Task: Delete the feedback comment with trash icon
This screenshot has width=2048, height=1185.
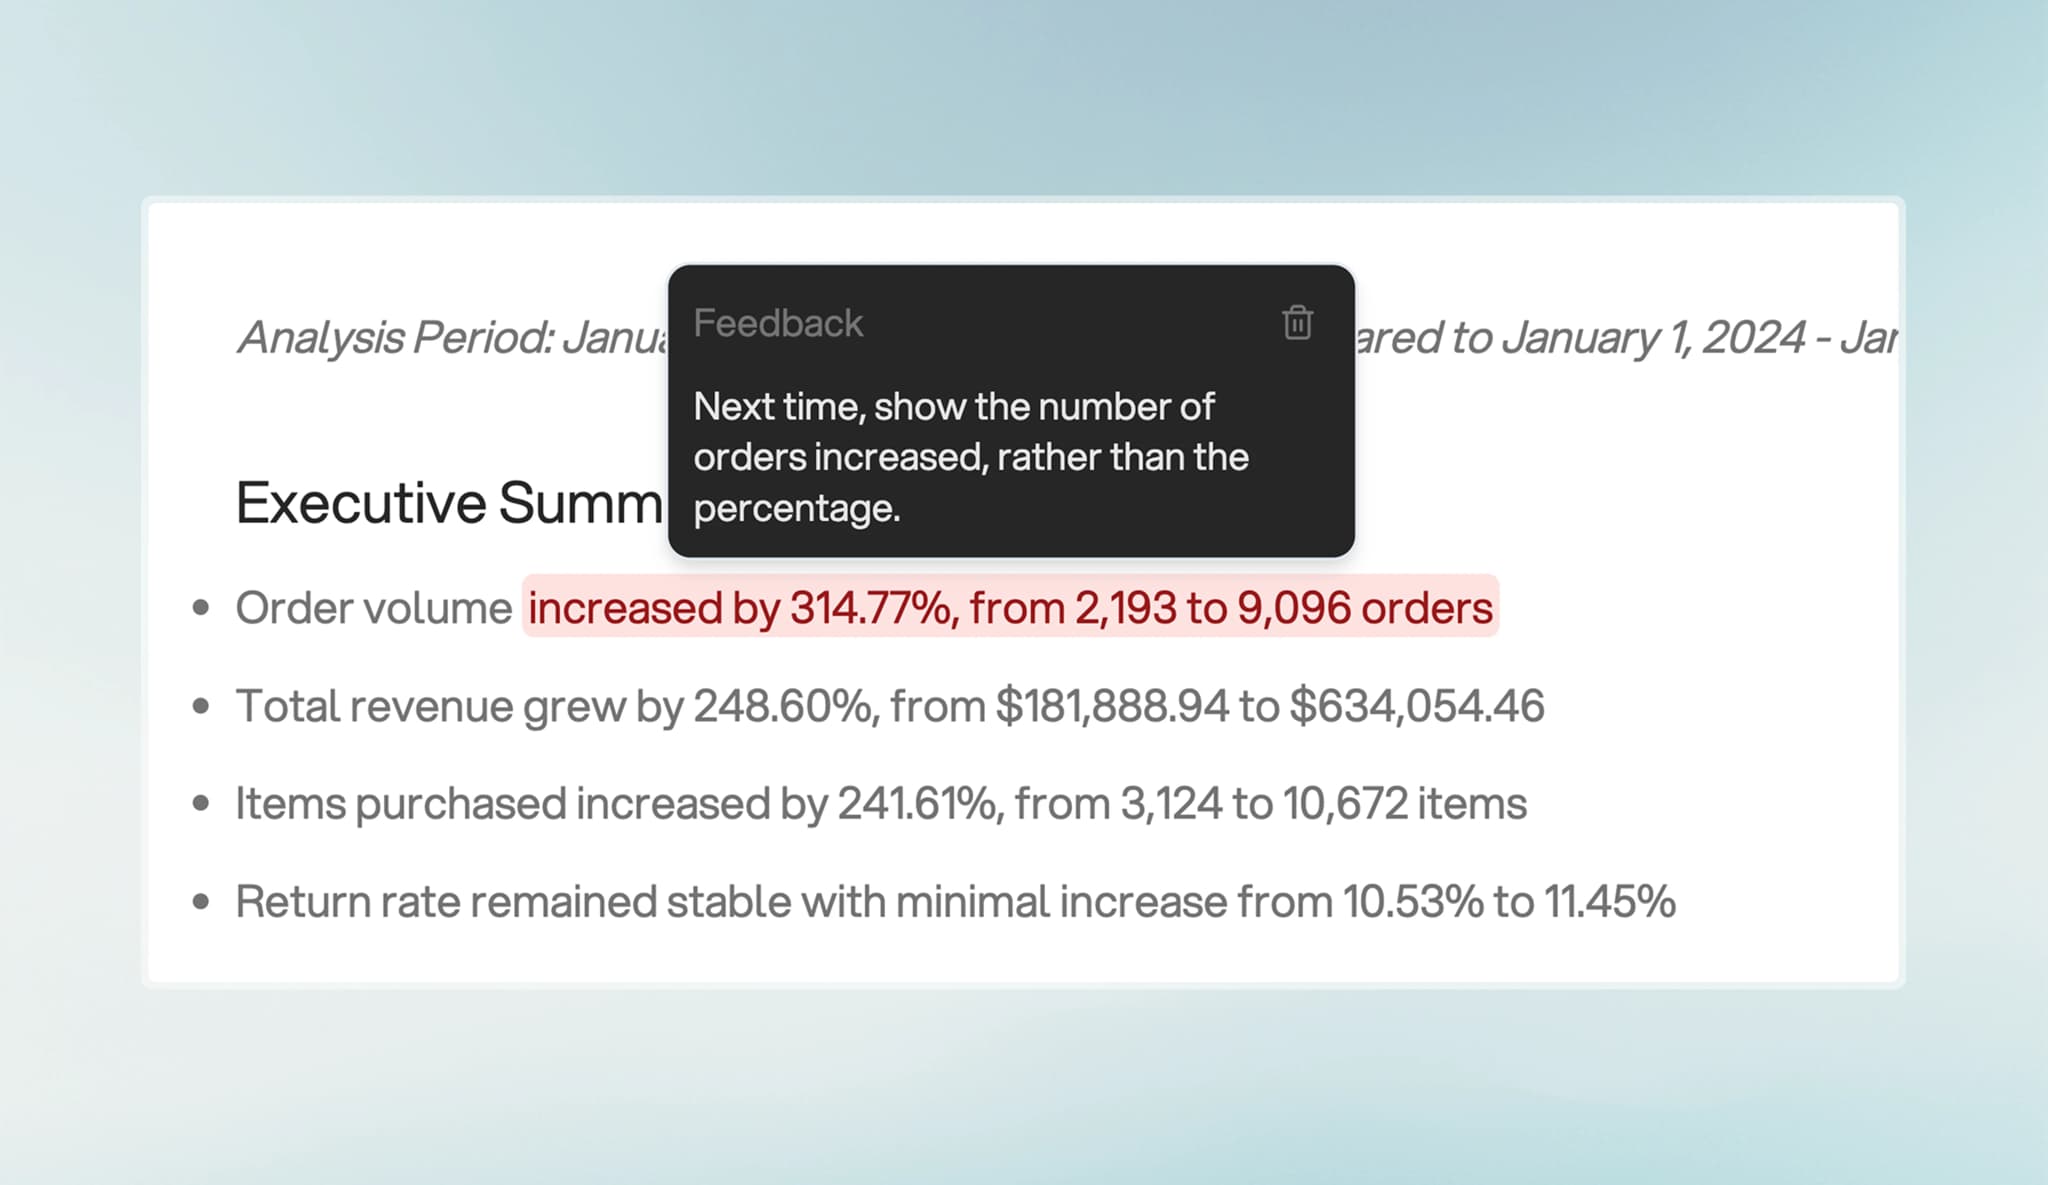Action: click(x=1297, y=323)
